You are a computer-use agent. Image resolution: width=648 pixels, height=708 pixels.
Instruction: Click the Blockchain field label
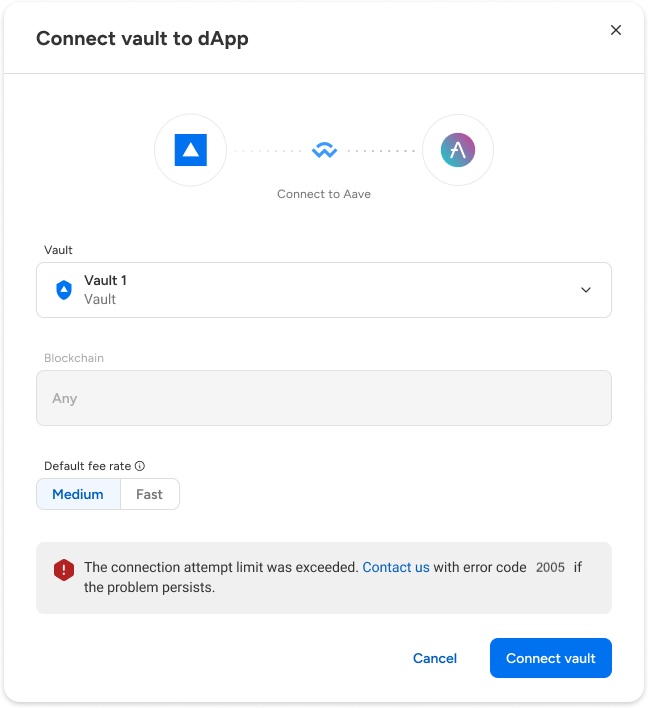(74, 358)
